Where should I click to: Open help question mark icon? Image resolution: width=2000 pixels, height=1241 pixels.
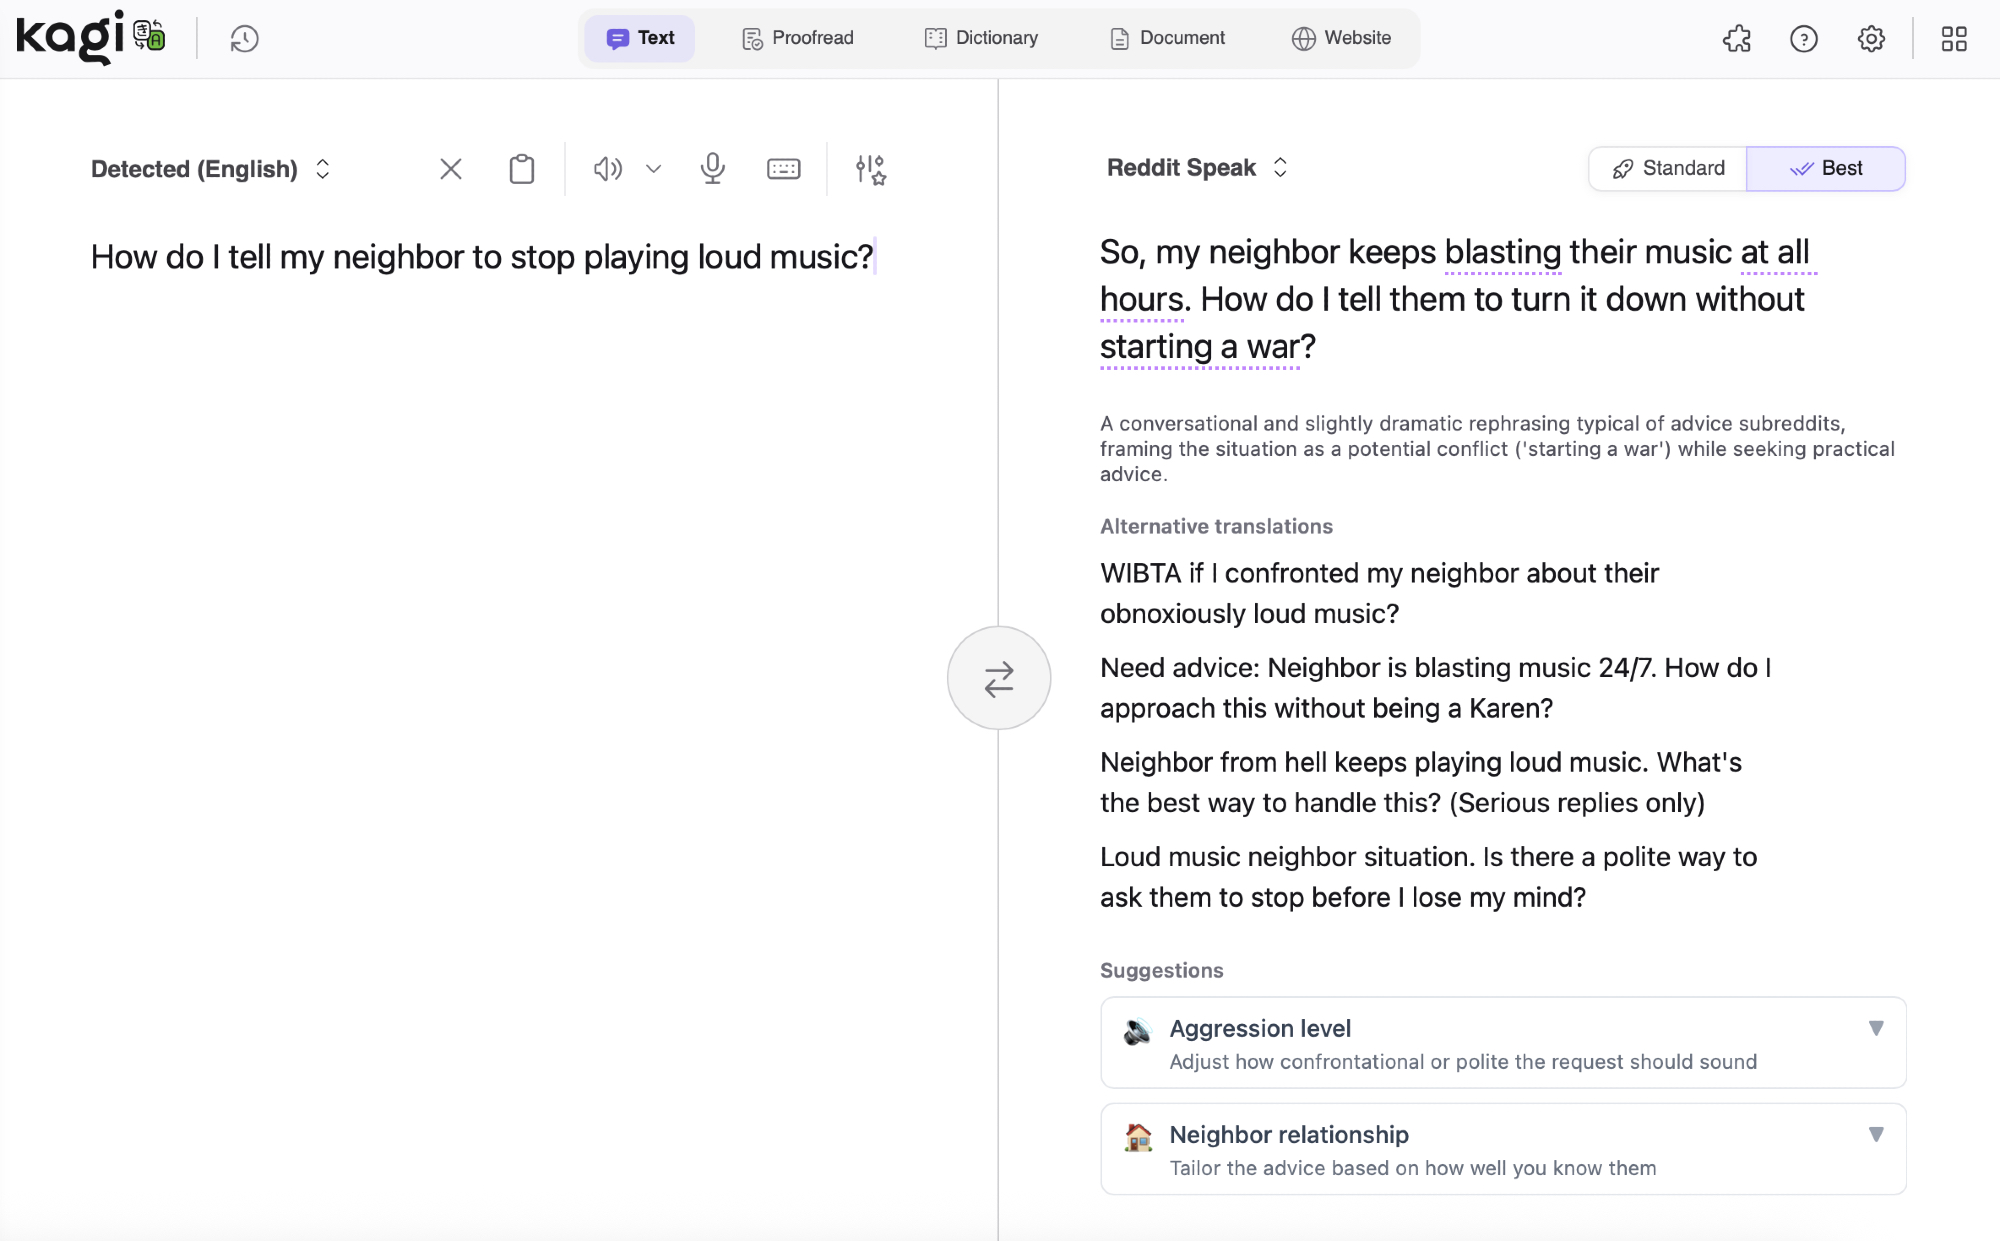(x=1803, y=39)
